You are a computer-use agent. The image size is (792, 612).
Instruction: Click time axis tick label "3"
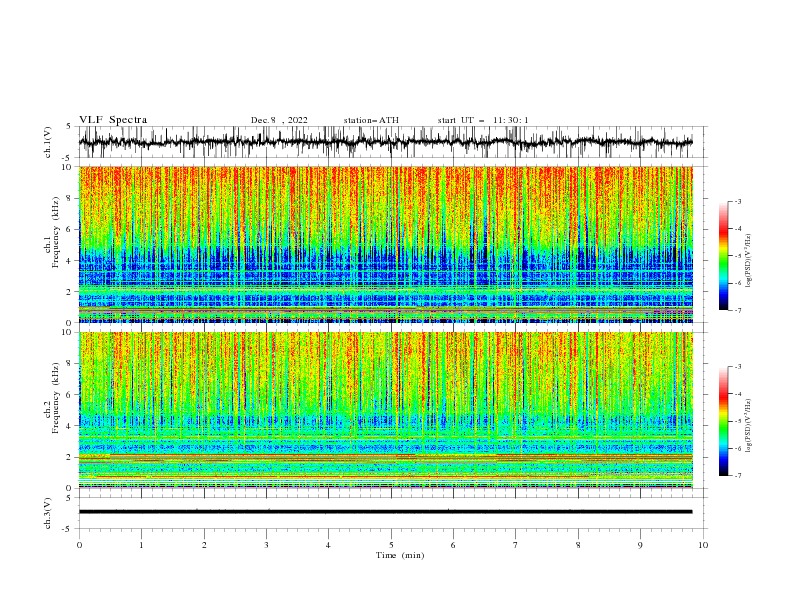(266, 545)
